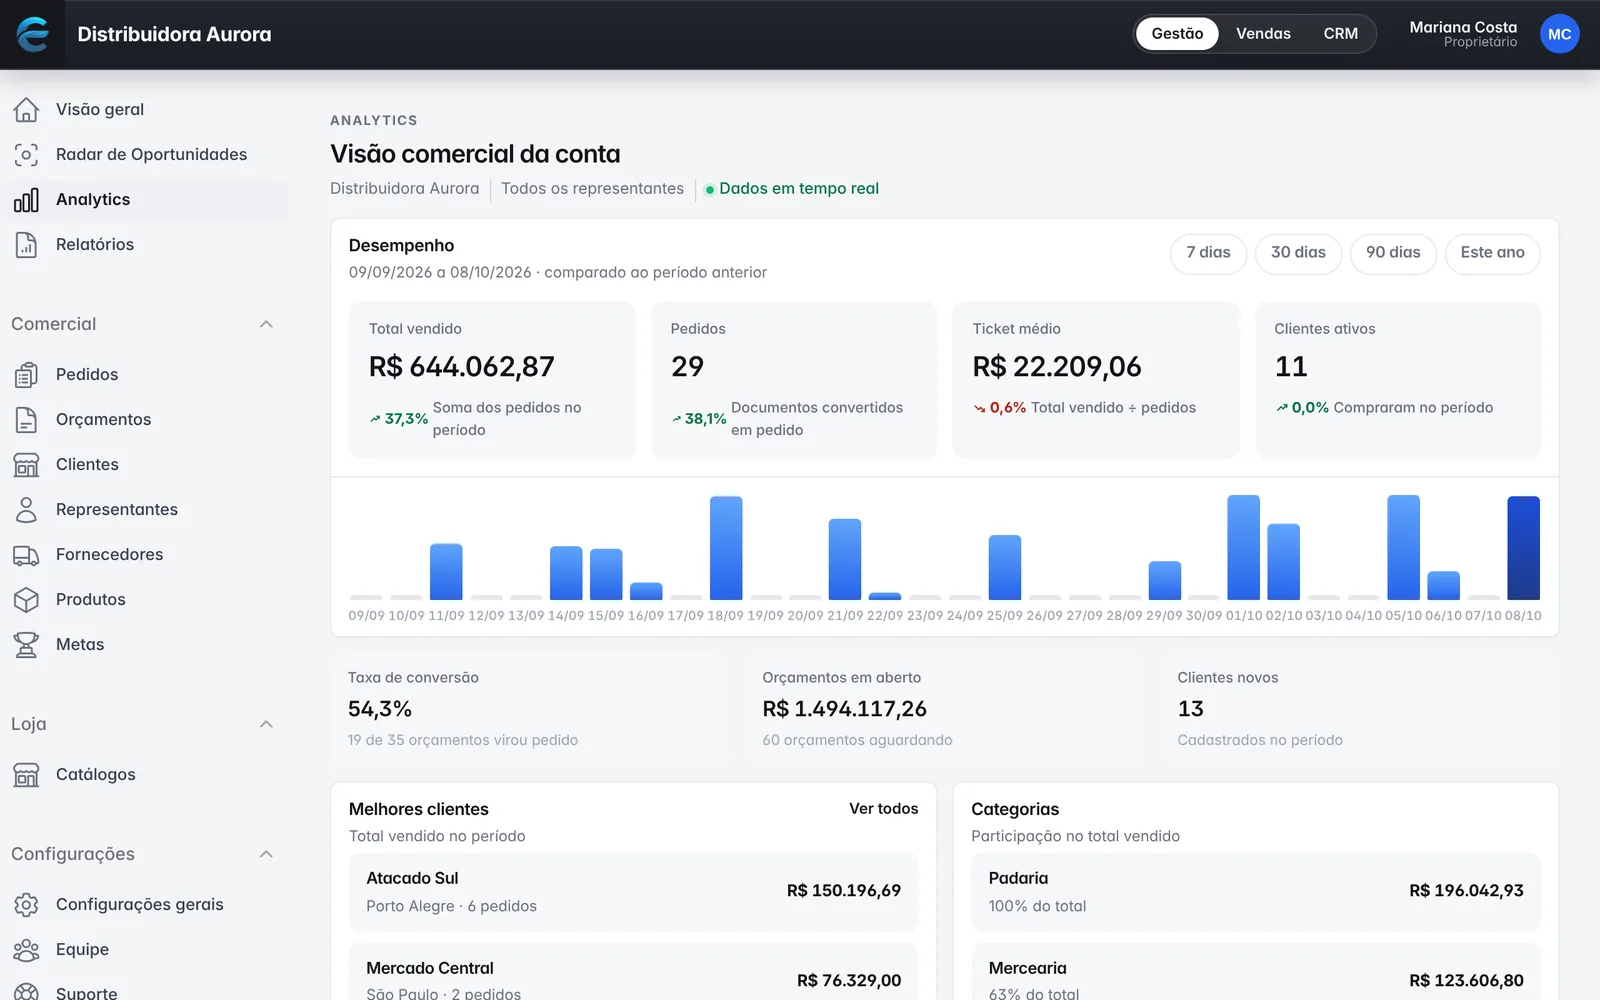Click the Representantes person icon

[x=27, y=509]
